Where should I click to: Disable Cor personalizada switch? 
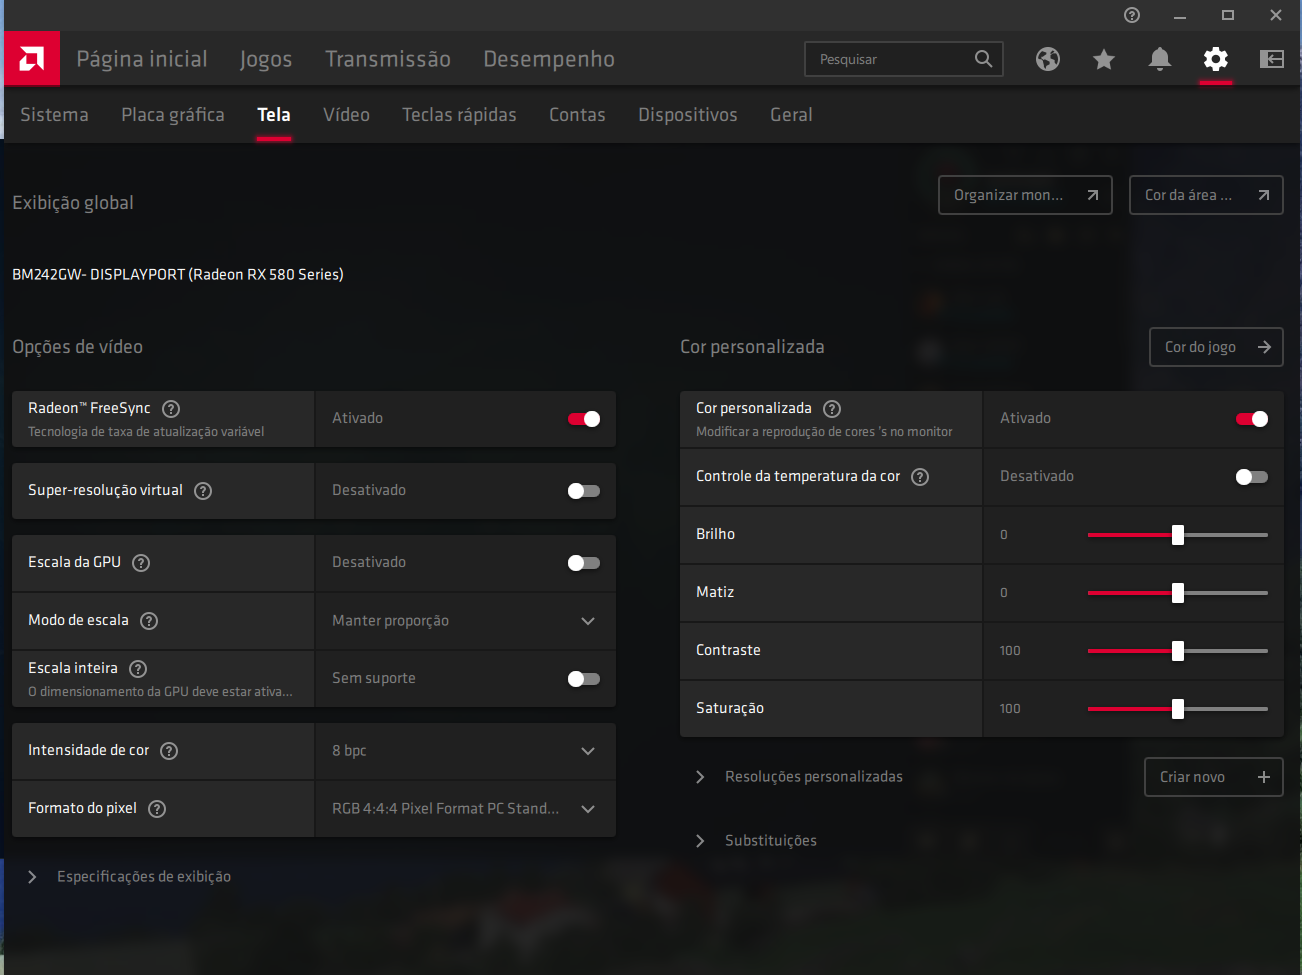(1252, 419)
